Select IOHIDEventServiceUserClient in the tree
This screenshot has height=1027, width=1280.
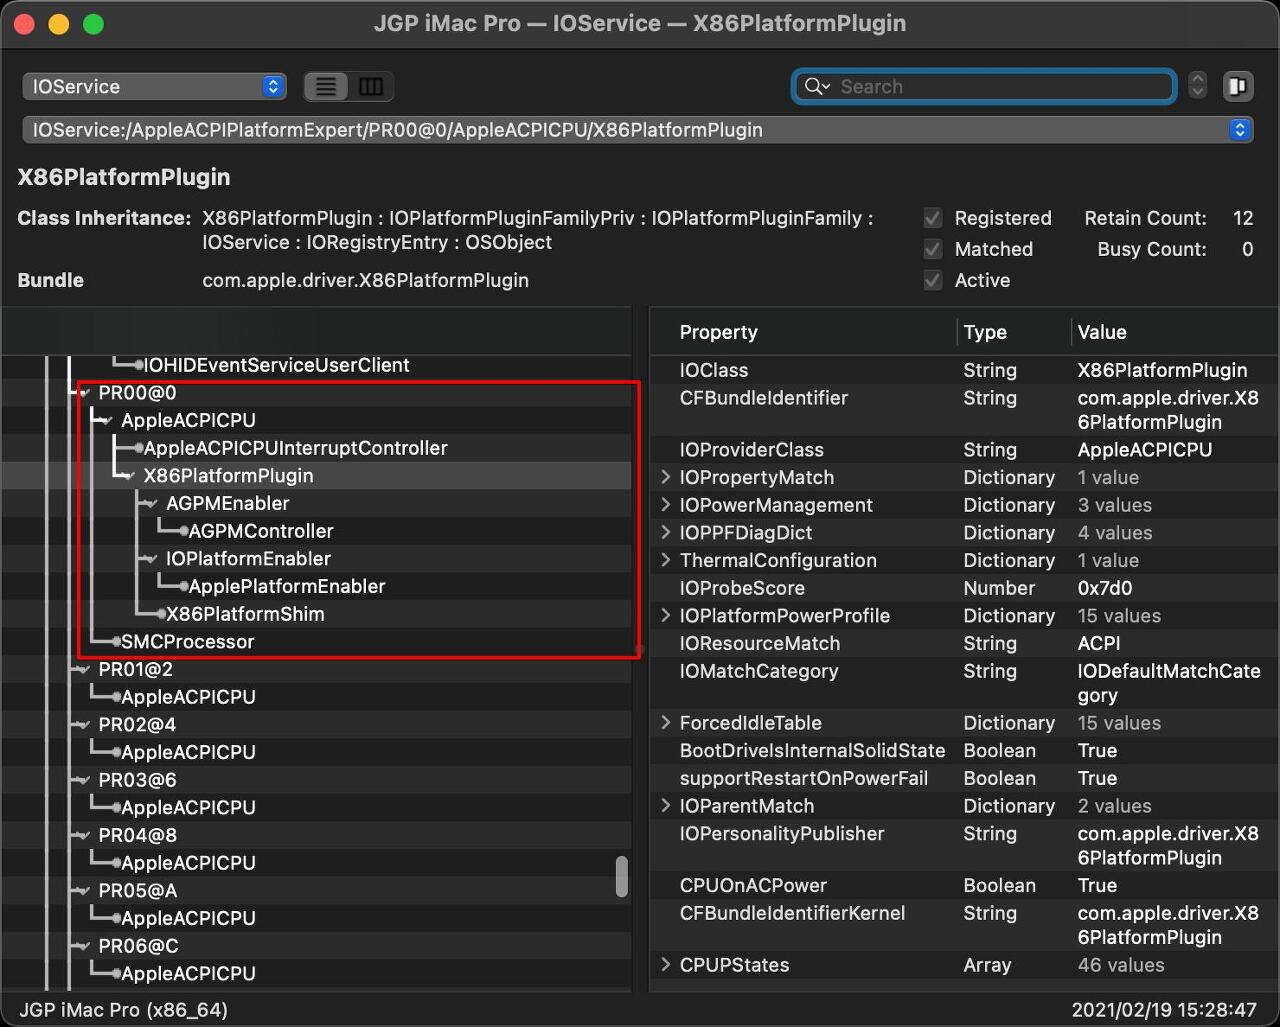coord(277,365)
